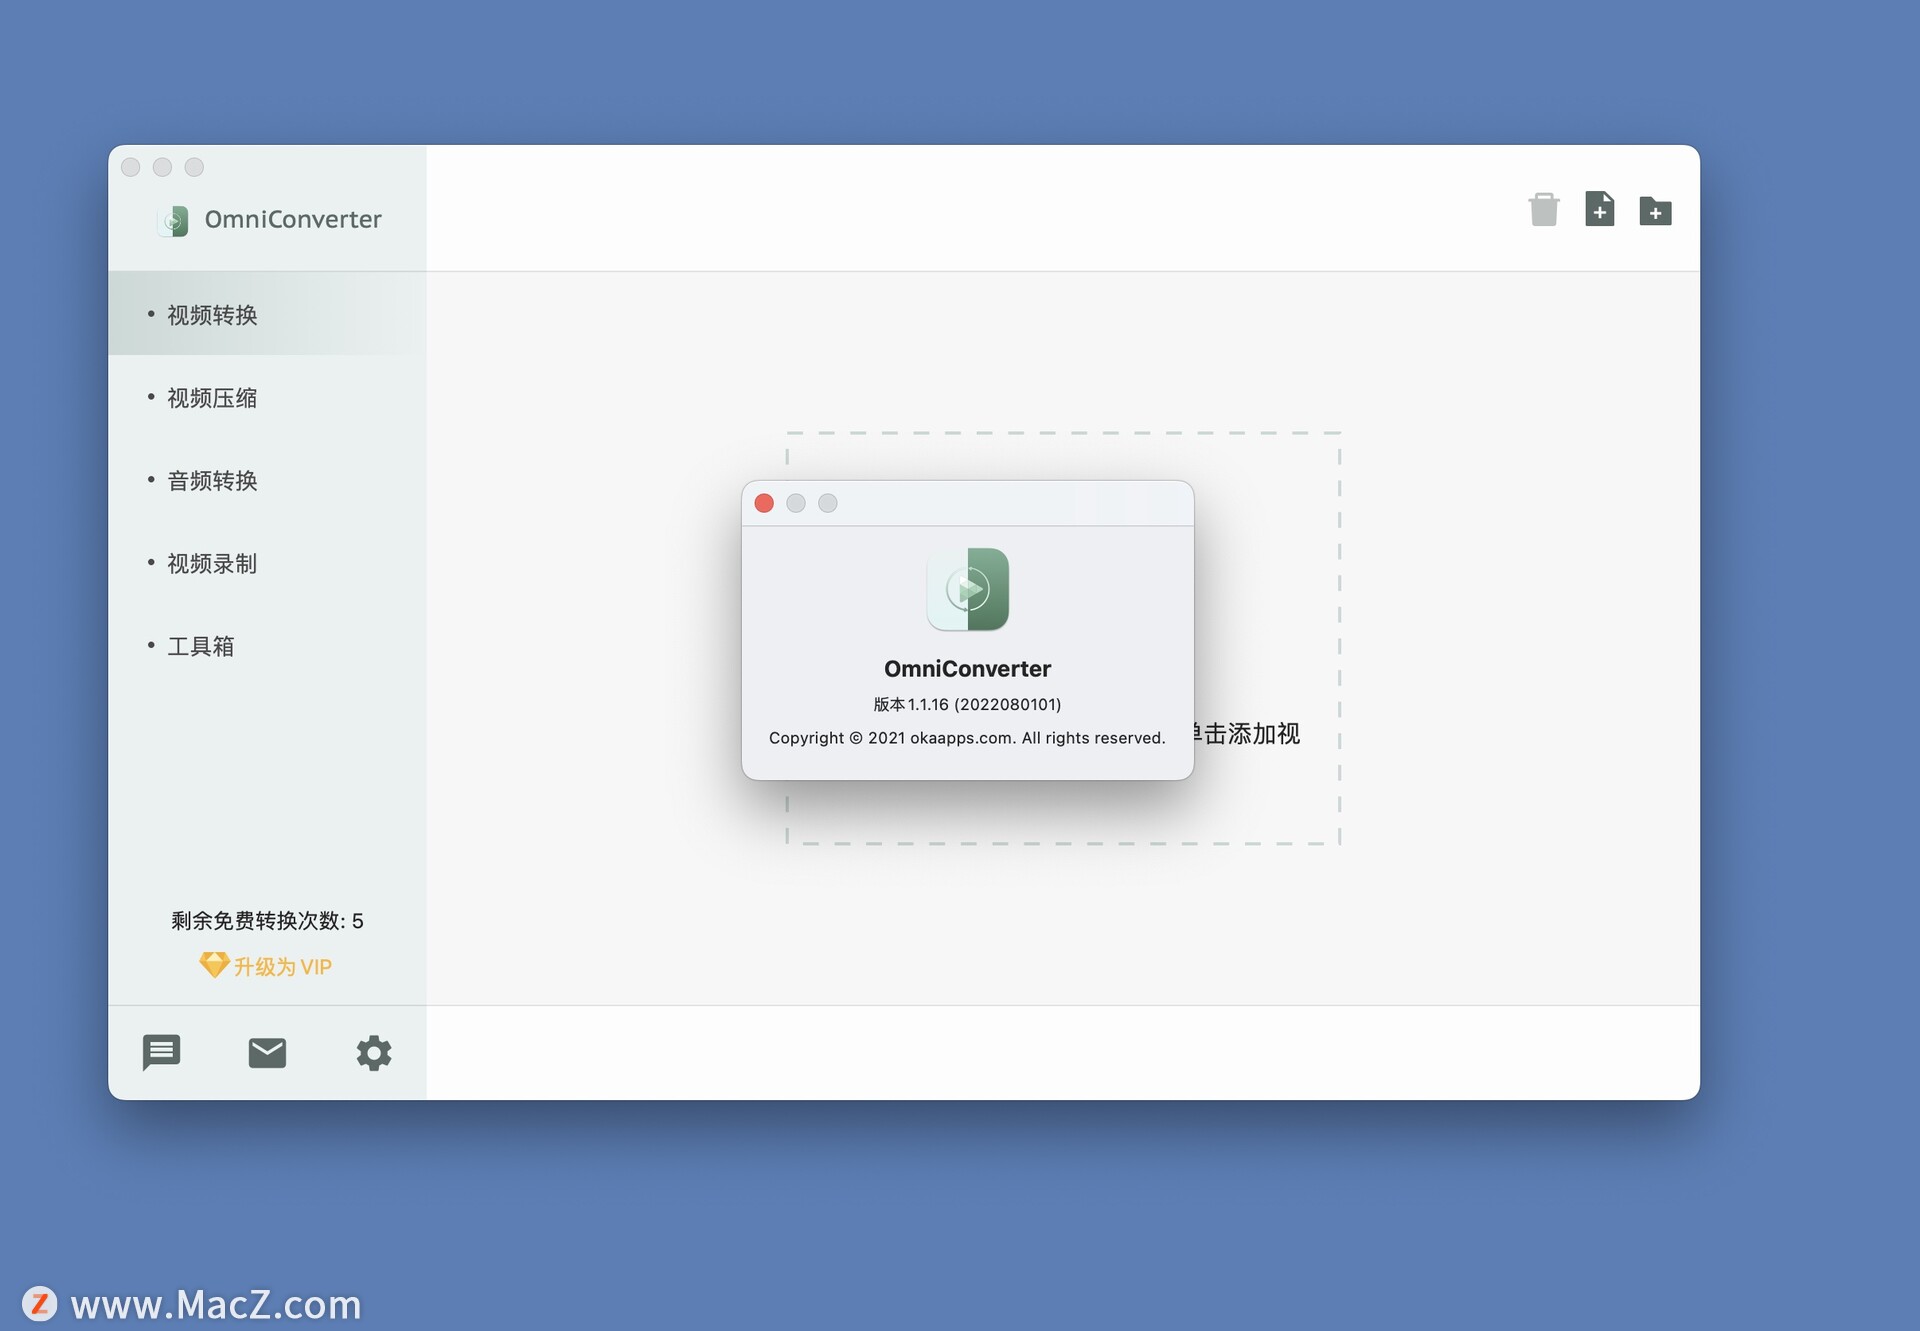Click version text 版本 1.1.16
Viewport: 1920px width, 1331px height.
pos(967,704)
